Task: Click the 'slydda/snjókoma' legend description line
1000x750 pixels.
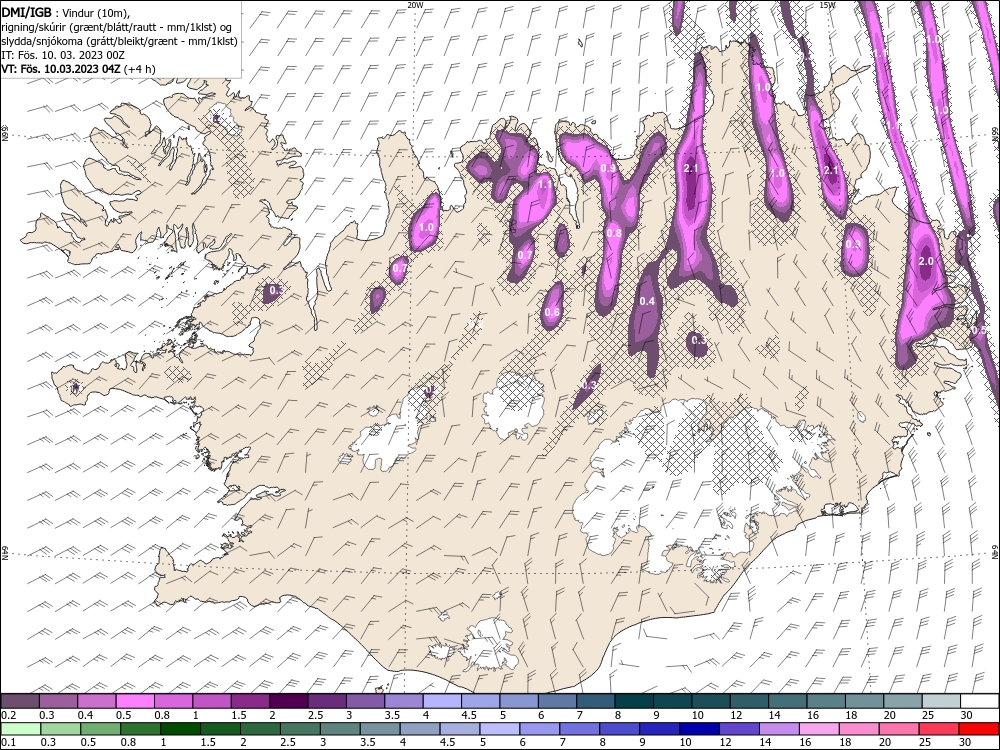Action: click(119, 41)
